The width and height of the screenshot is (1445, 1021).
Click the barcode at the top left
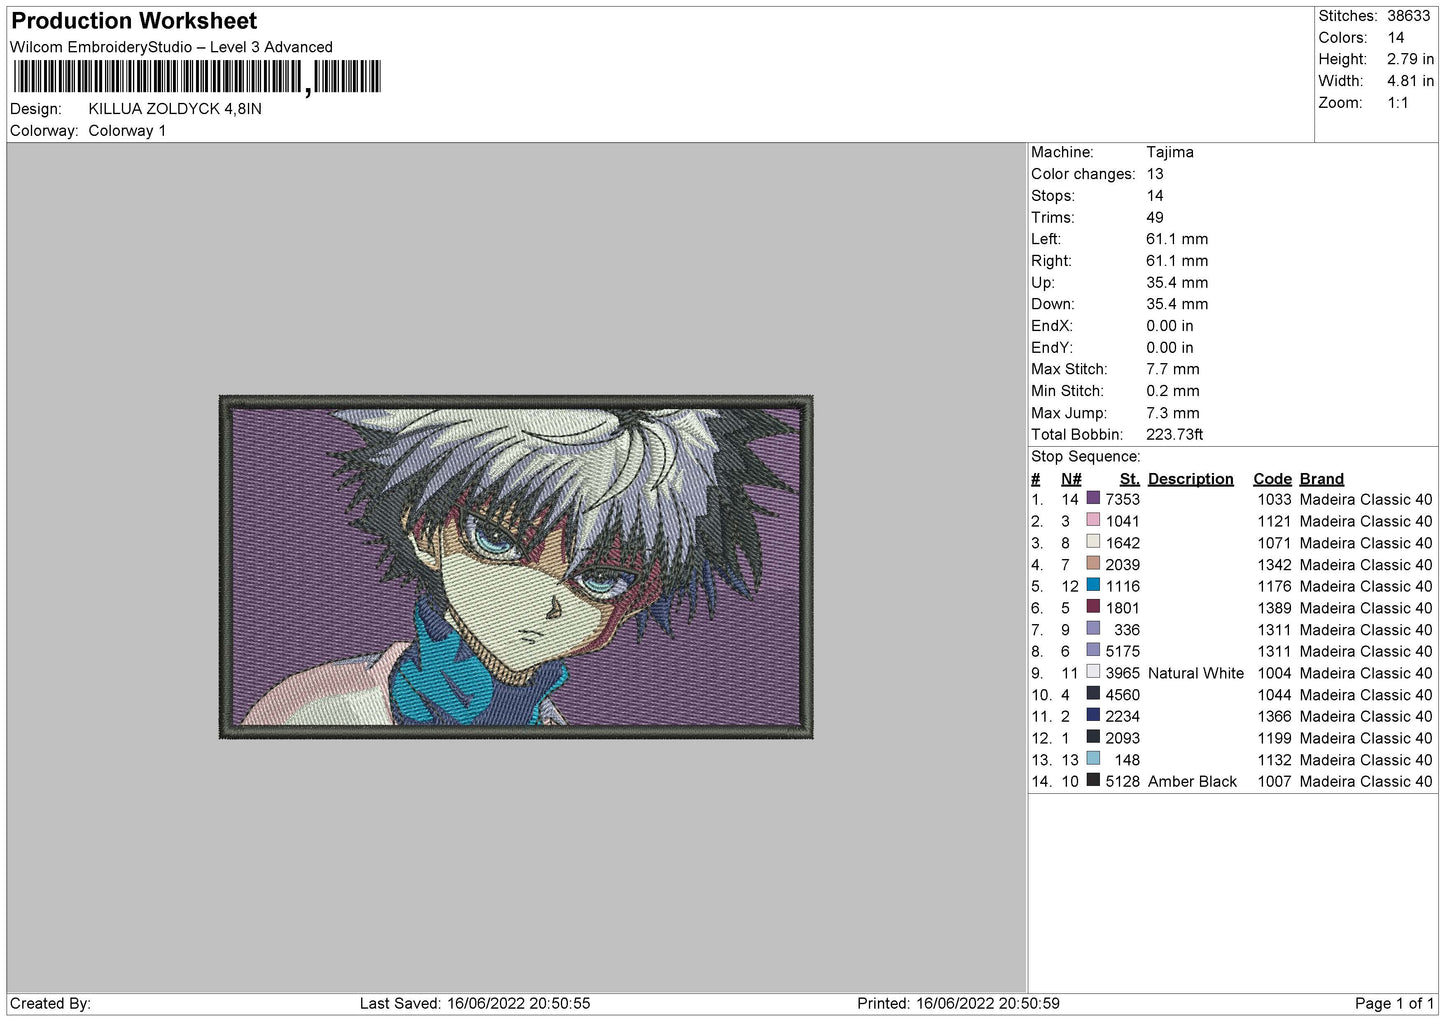click(x=196, y=76)
